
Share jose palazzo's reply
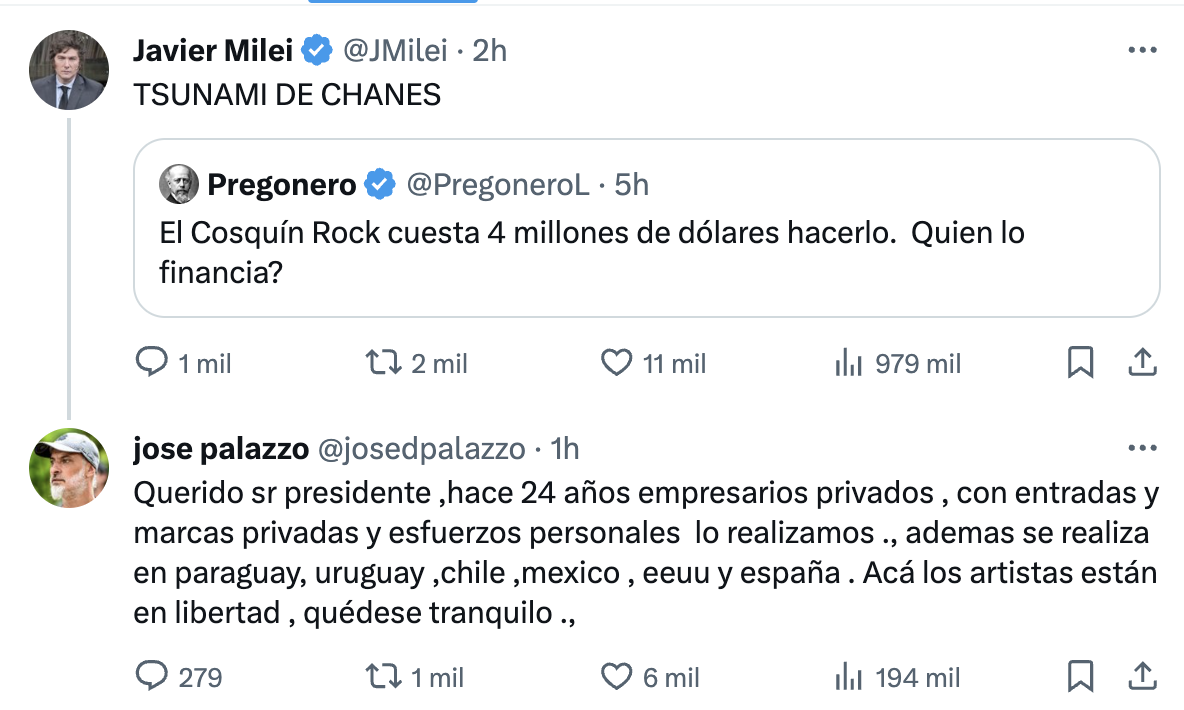(x=1142, y=677)
